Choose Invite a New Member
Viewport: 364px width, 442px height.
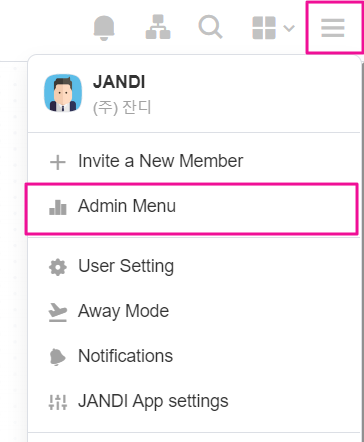193,161
